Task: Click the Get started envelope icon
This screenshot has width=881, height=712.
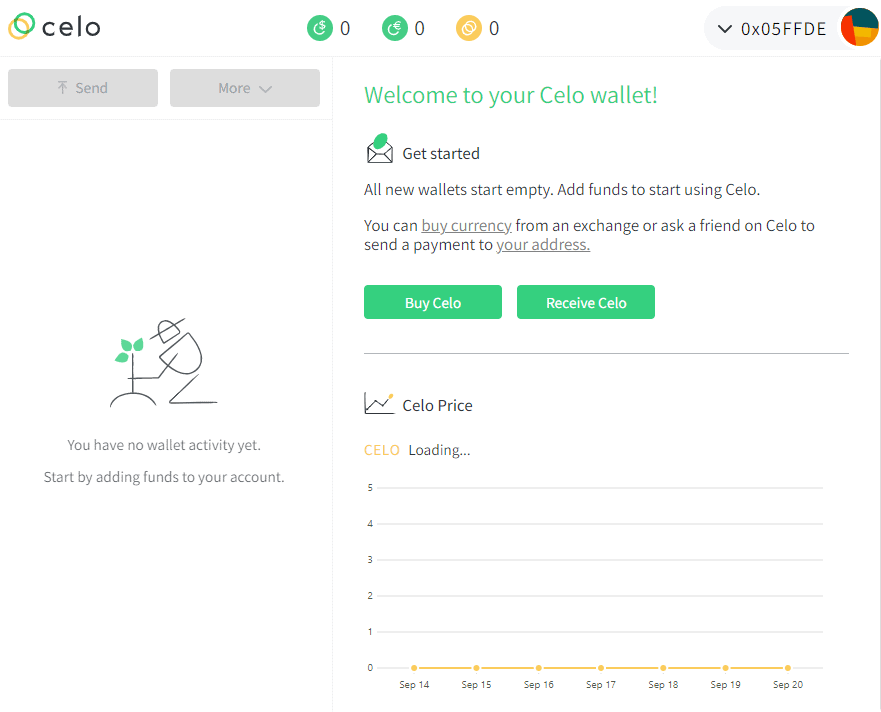Action: coord(379,150)
